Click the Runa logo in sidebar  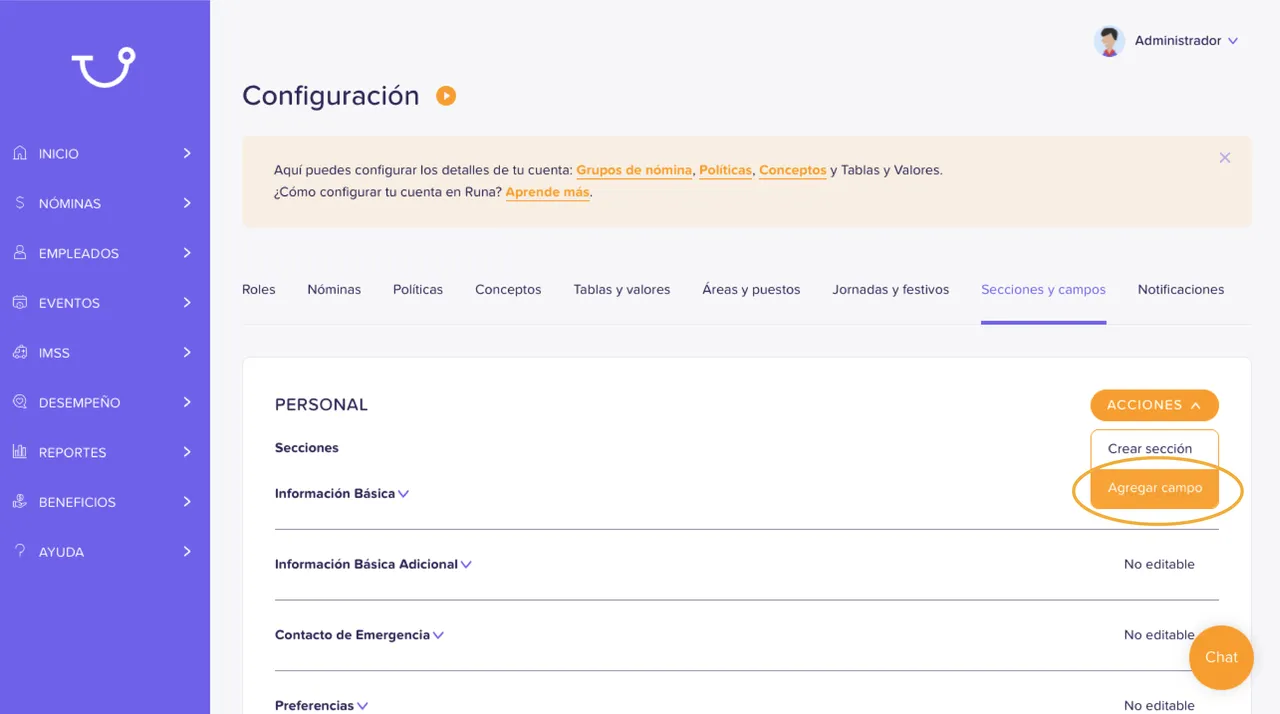tap(103, 66)
